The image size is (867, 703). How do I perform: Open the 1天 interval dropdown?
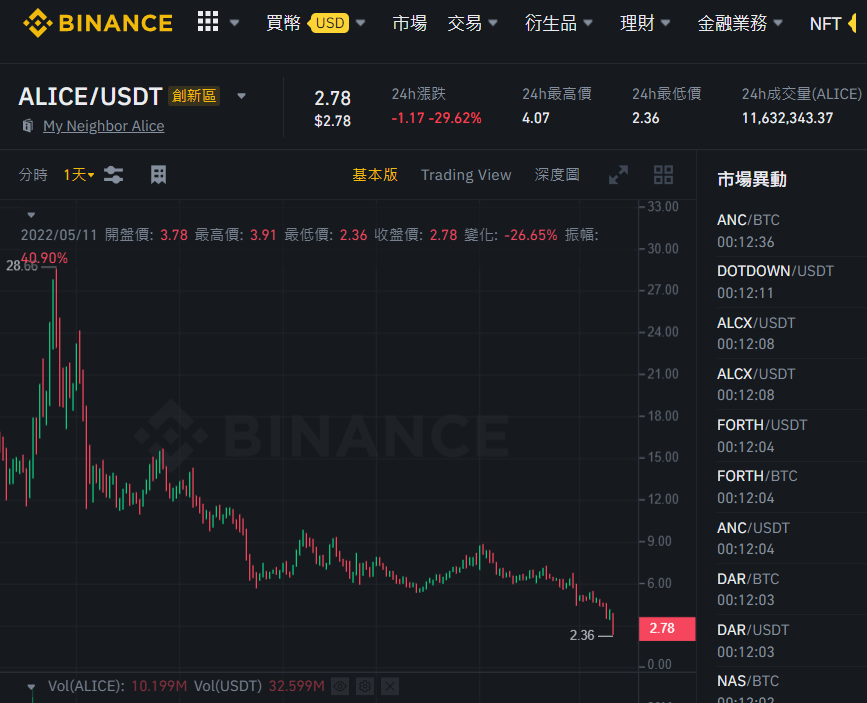[79, 175]
